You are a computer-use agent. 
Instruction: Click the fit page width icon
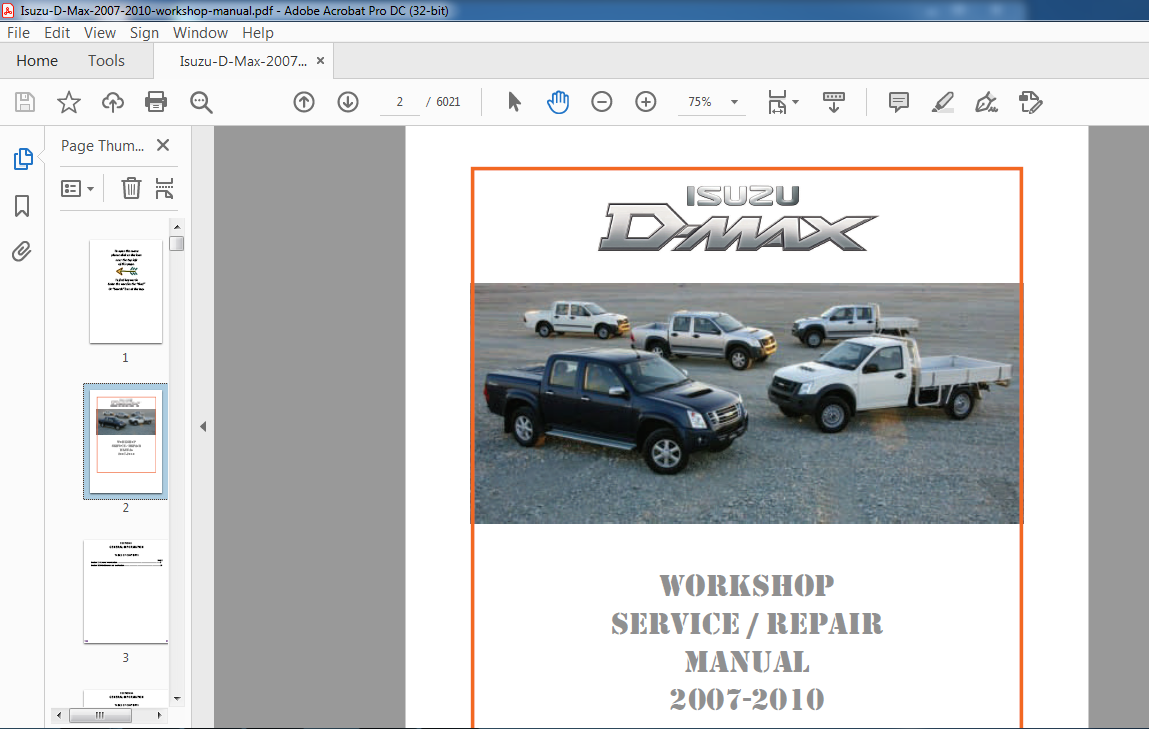coord(777,102)
